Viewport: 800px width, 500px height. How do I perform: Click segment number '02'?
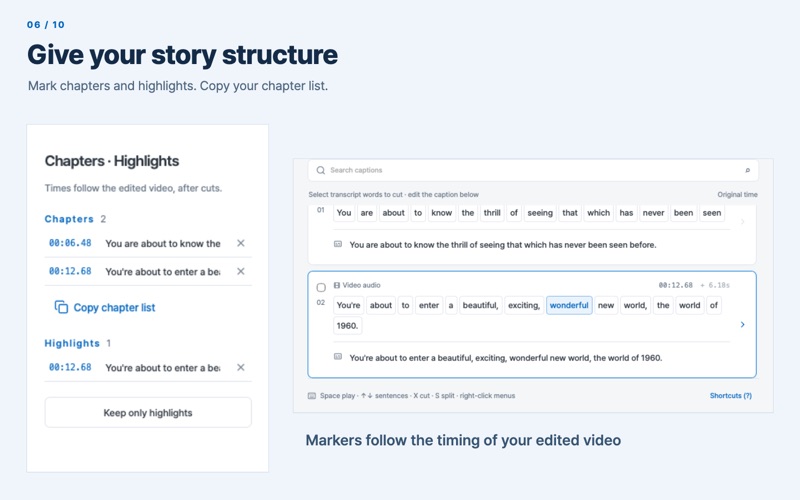pyautogui.click(x=320, y=303)
